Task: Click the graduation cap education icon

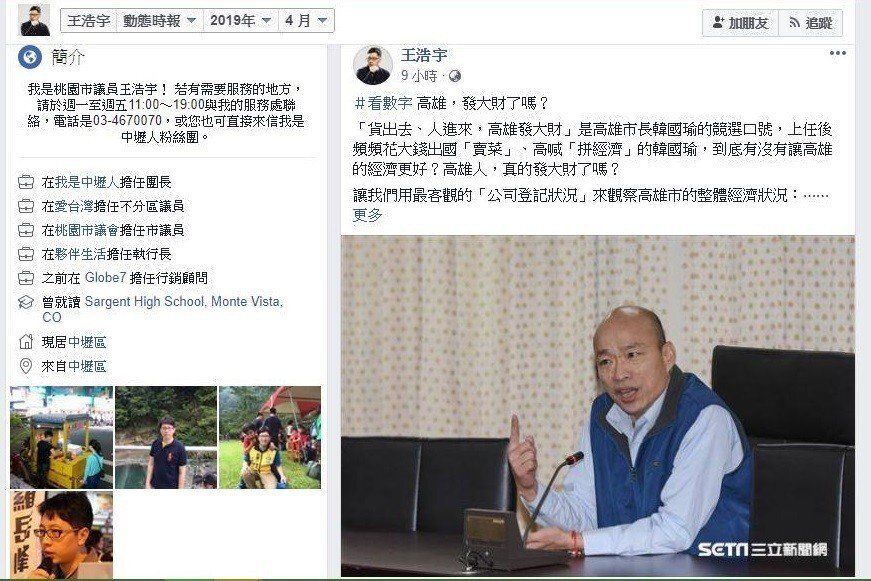Action: pos(26,302)
